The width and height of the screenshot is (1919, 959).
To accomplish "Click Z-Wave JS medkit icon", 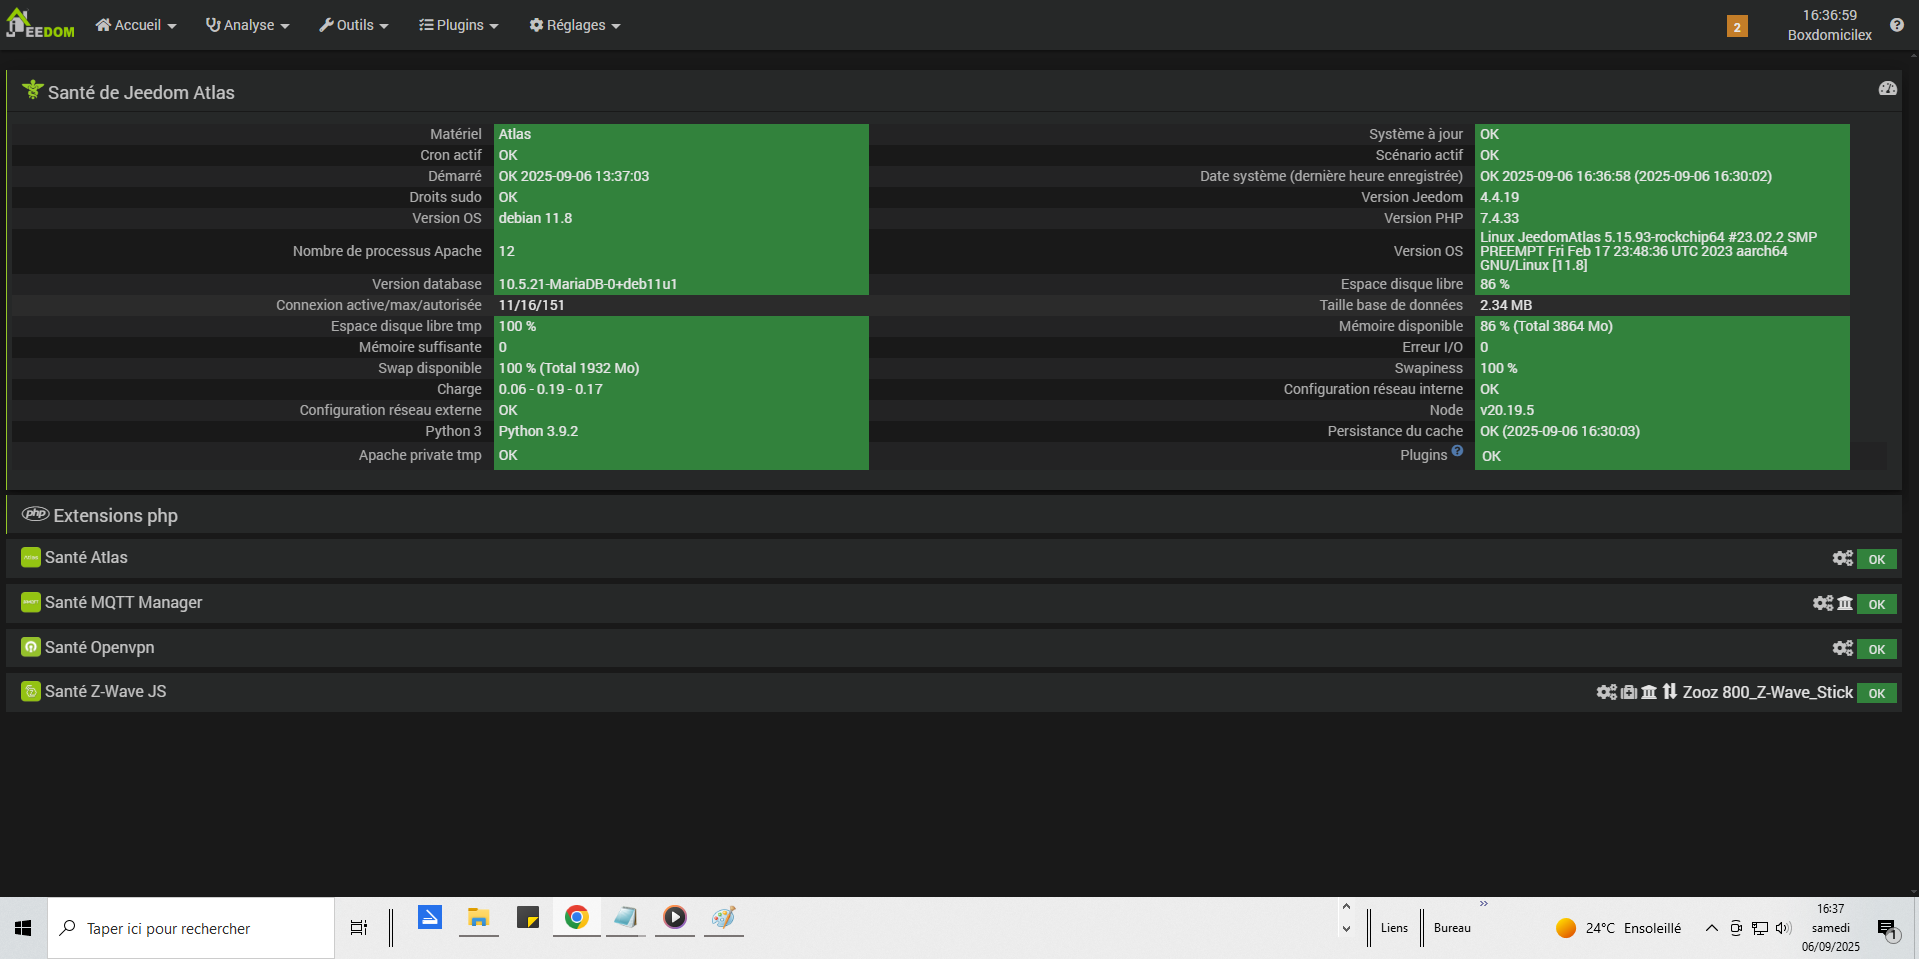I will click(1629, 692).
